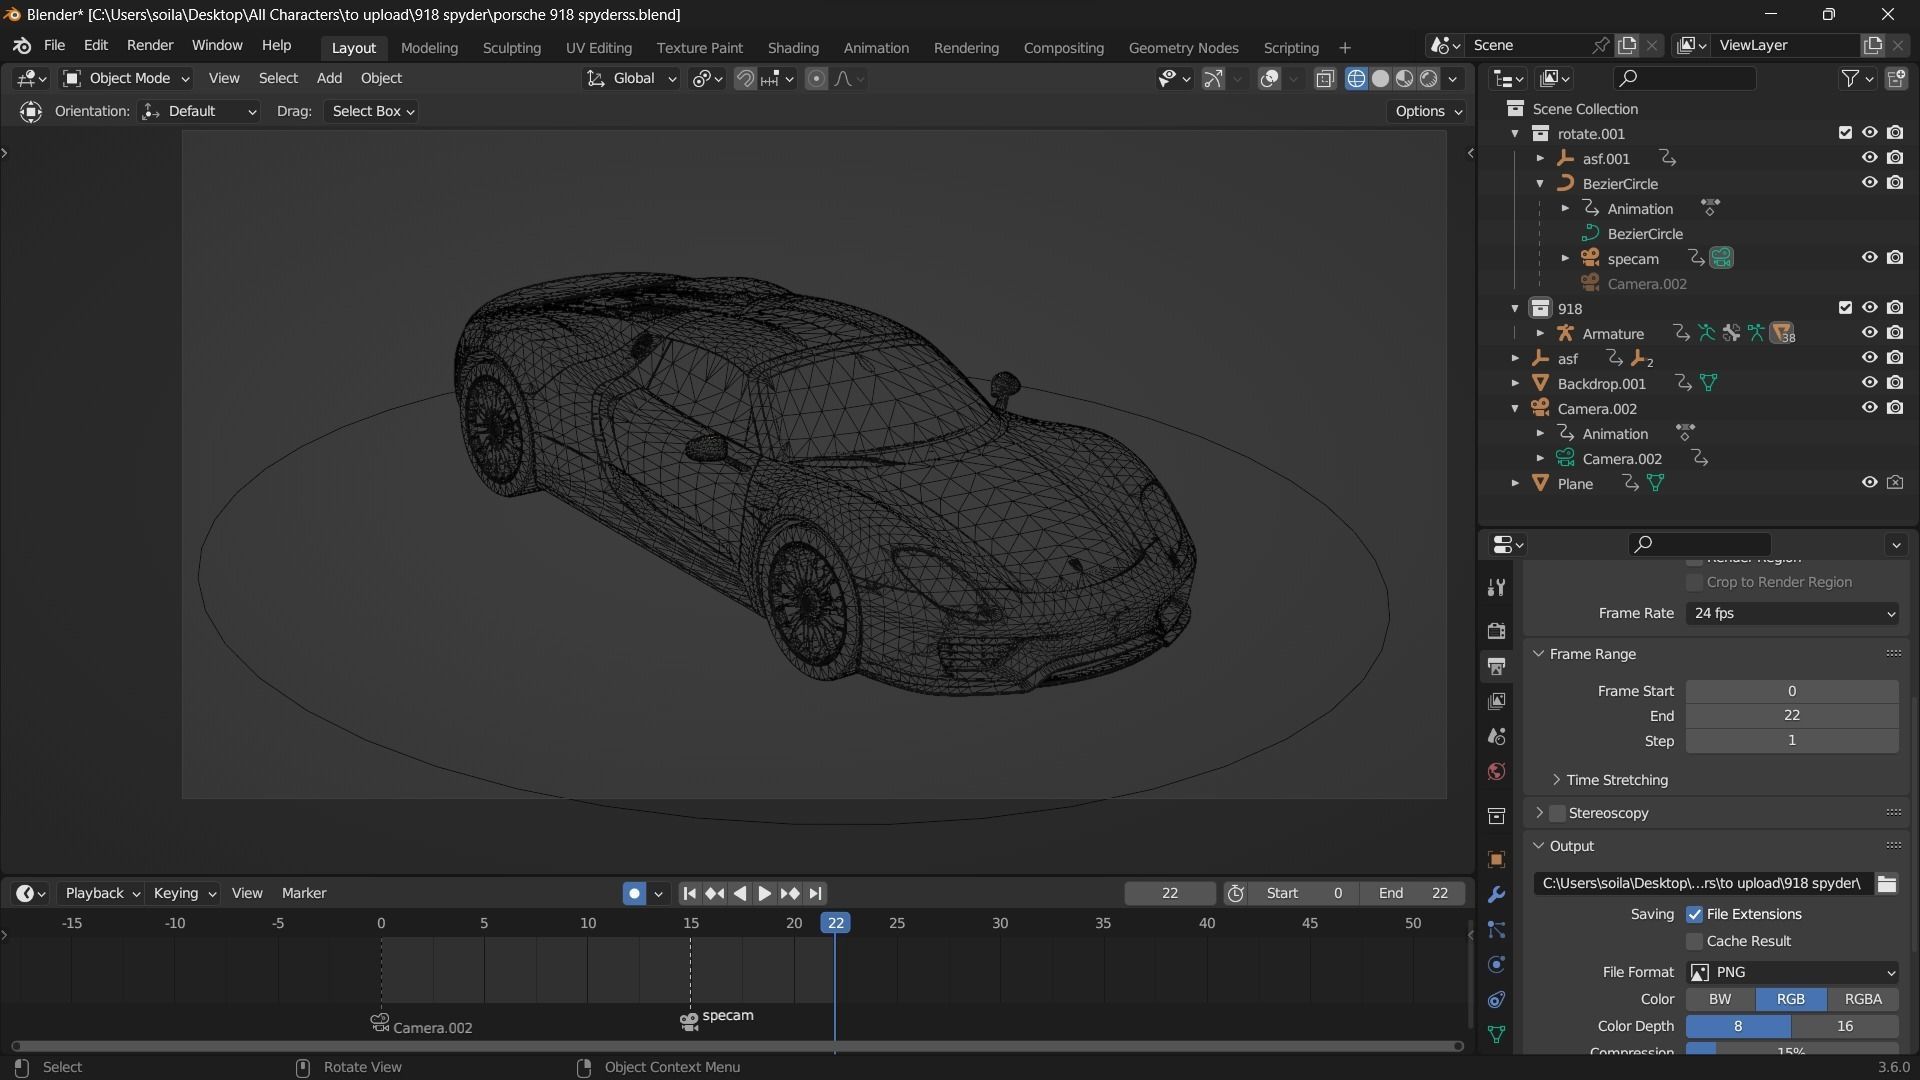Open the Frame Rate dropdown

pyautogui.click(x=1792, y=614)
